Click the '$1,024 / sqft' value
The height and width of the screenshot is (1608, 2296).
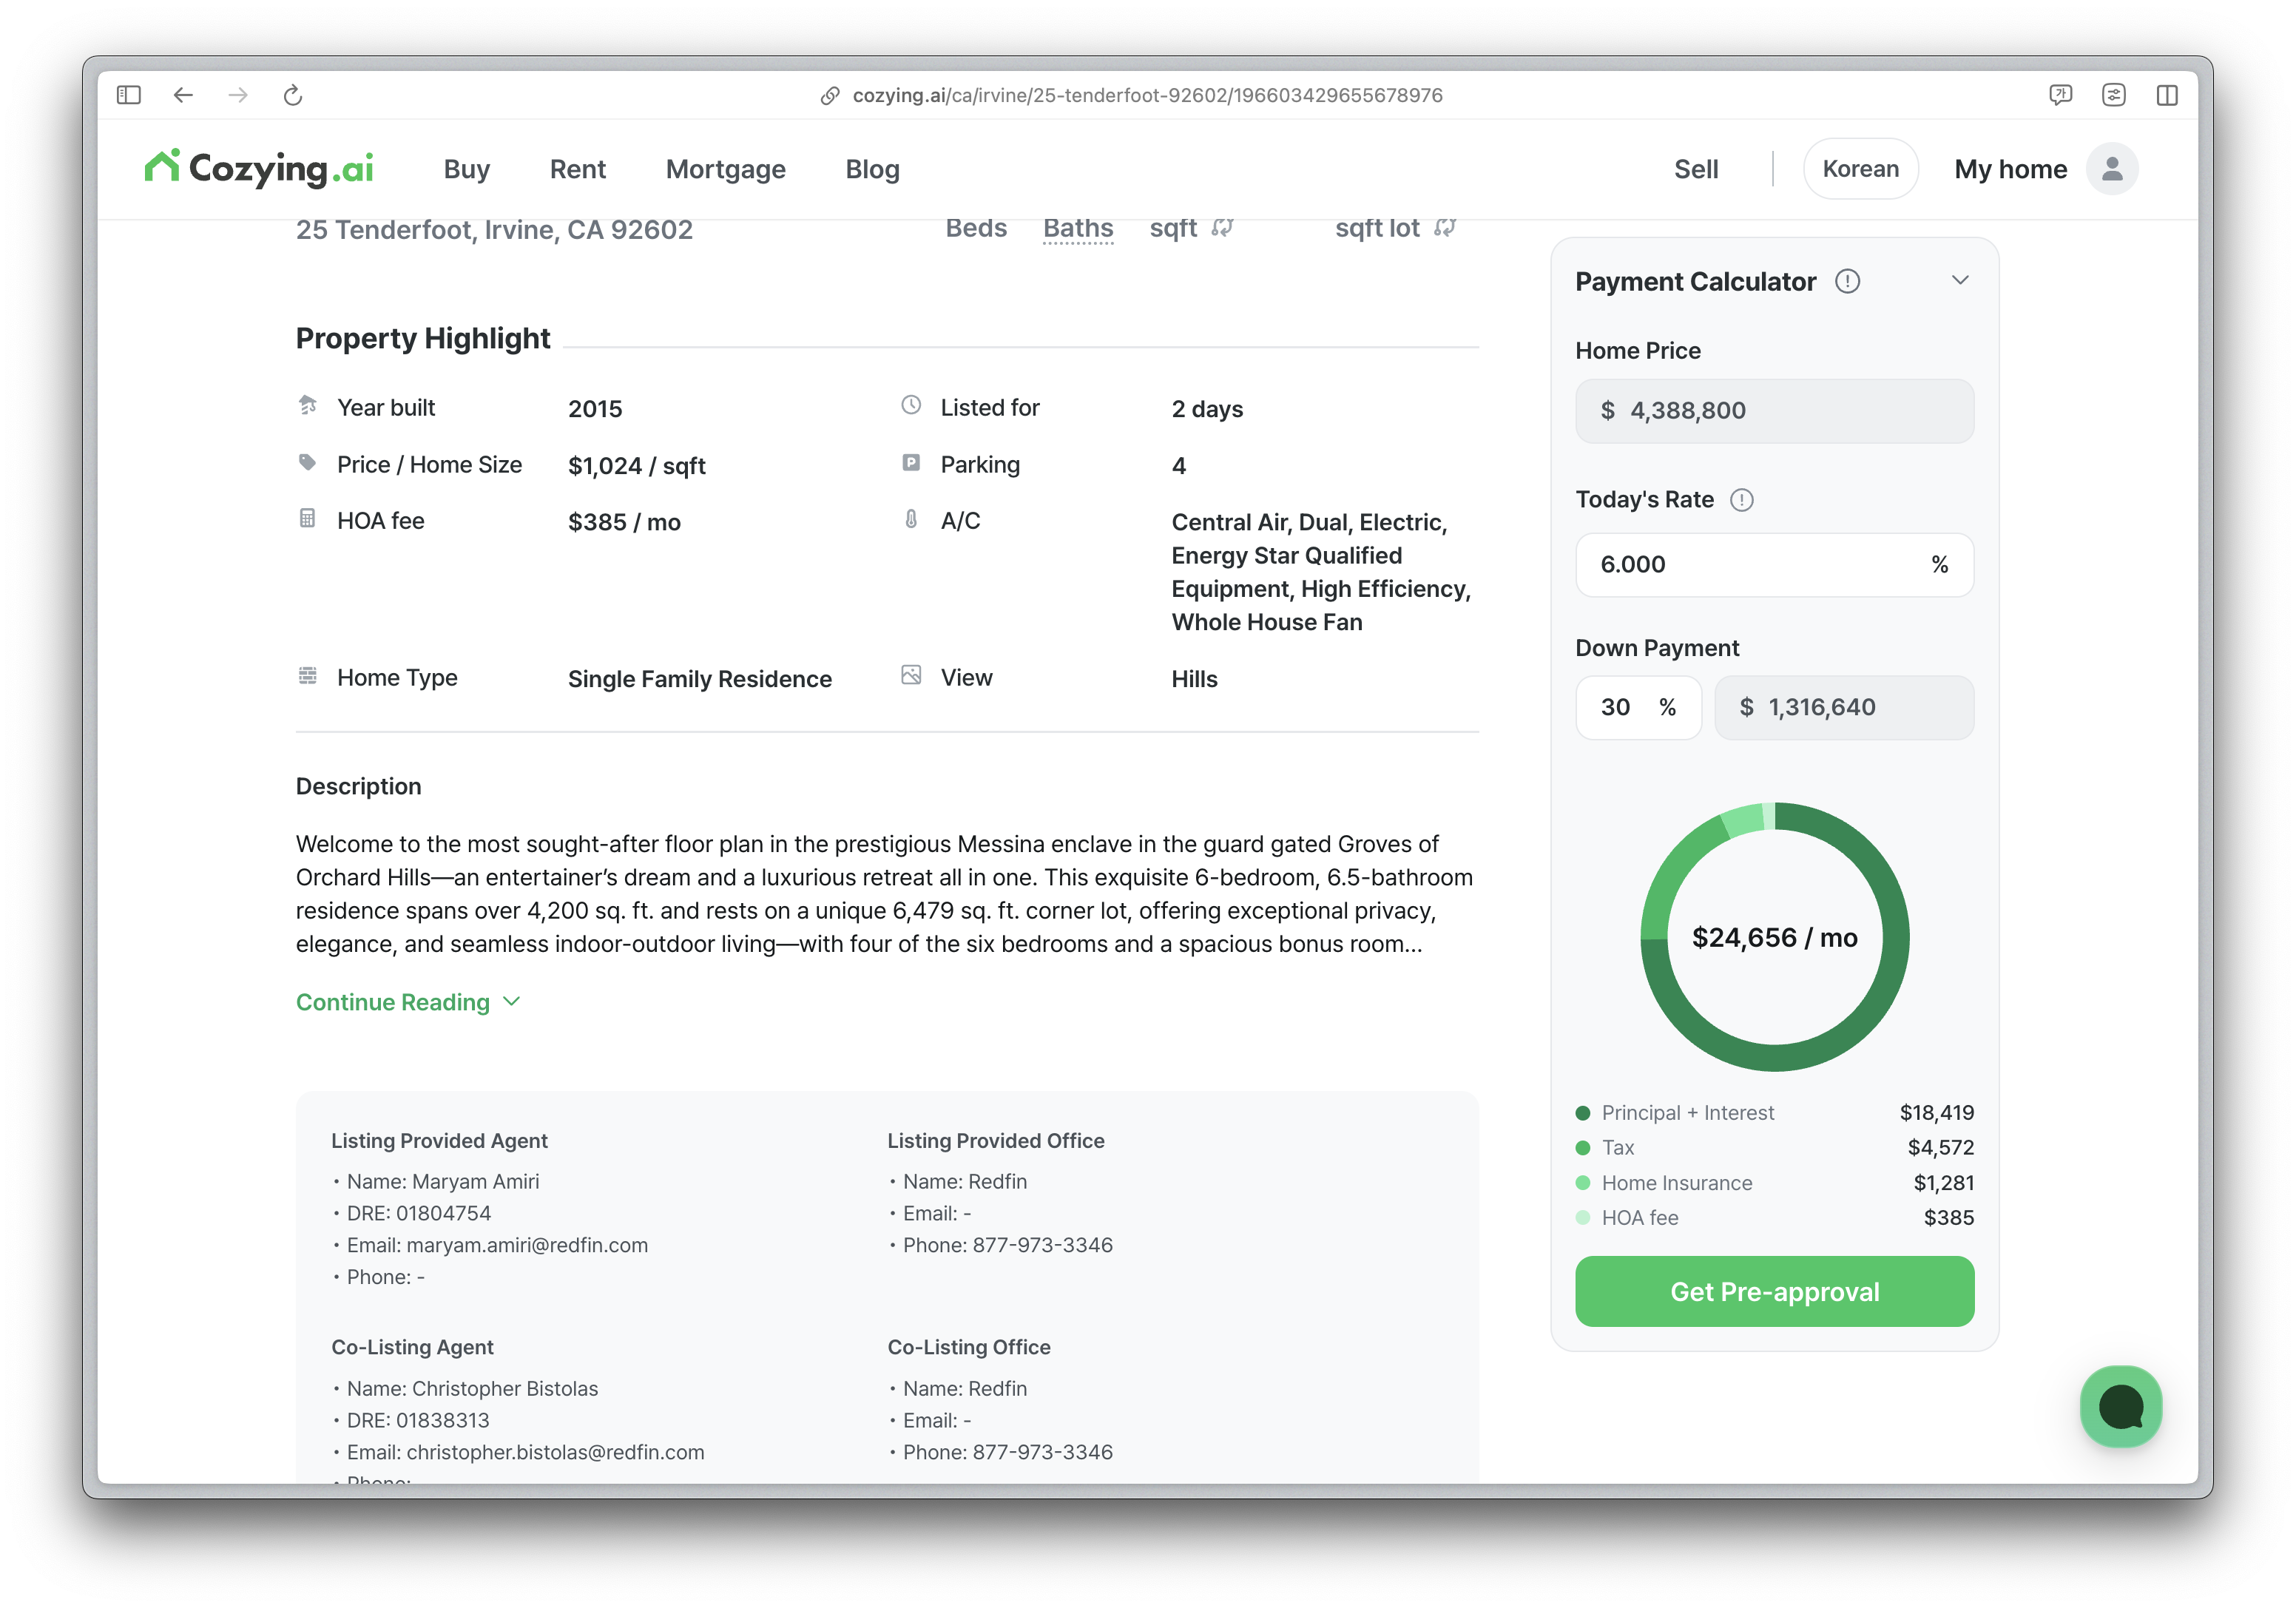(x=637, y=466)
